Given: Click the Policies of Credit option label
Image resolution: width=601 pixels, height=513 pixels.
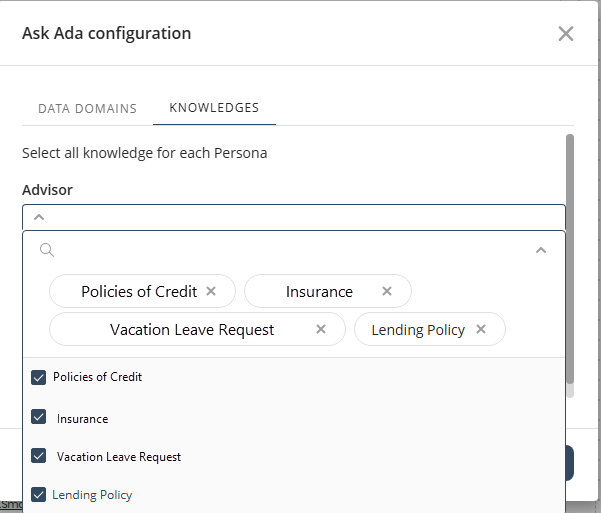Looking at the screenshot, I should pos(97,377).
